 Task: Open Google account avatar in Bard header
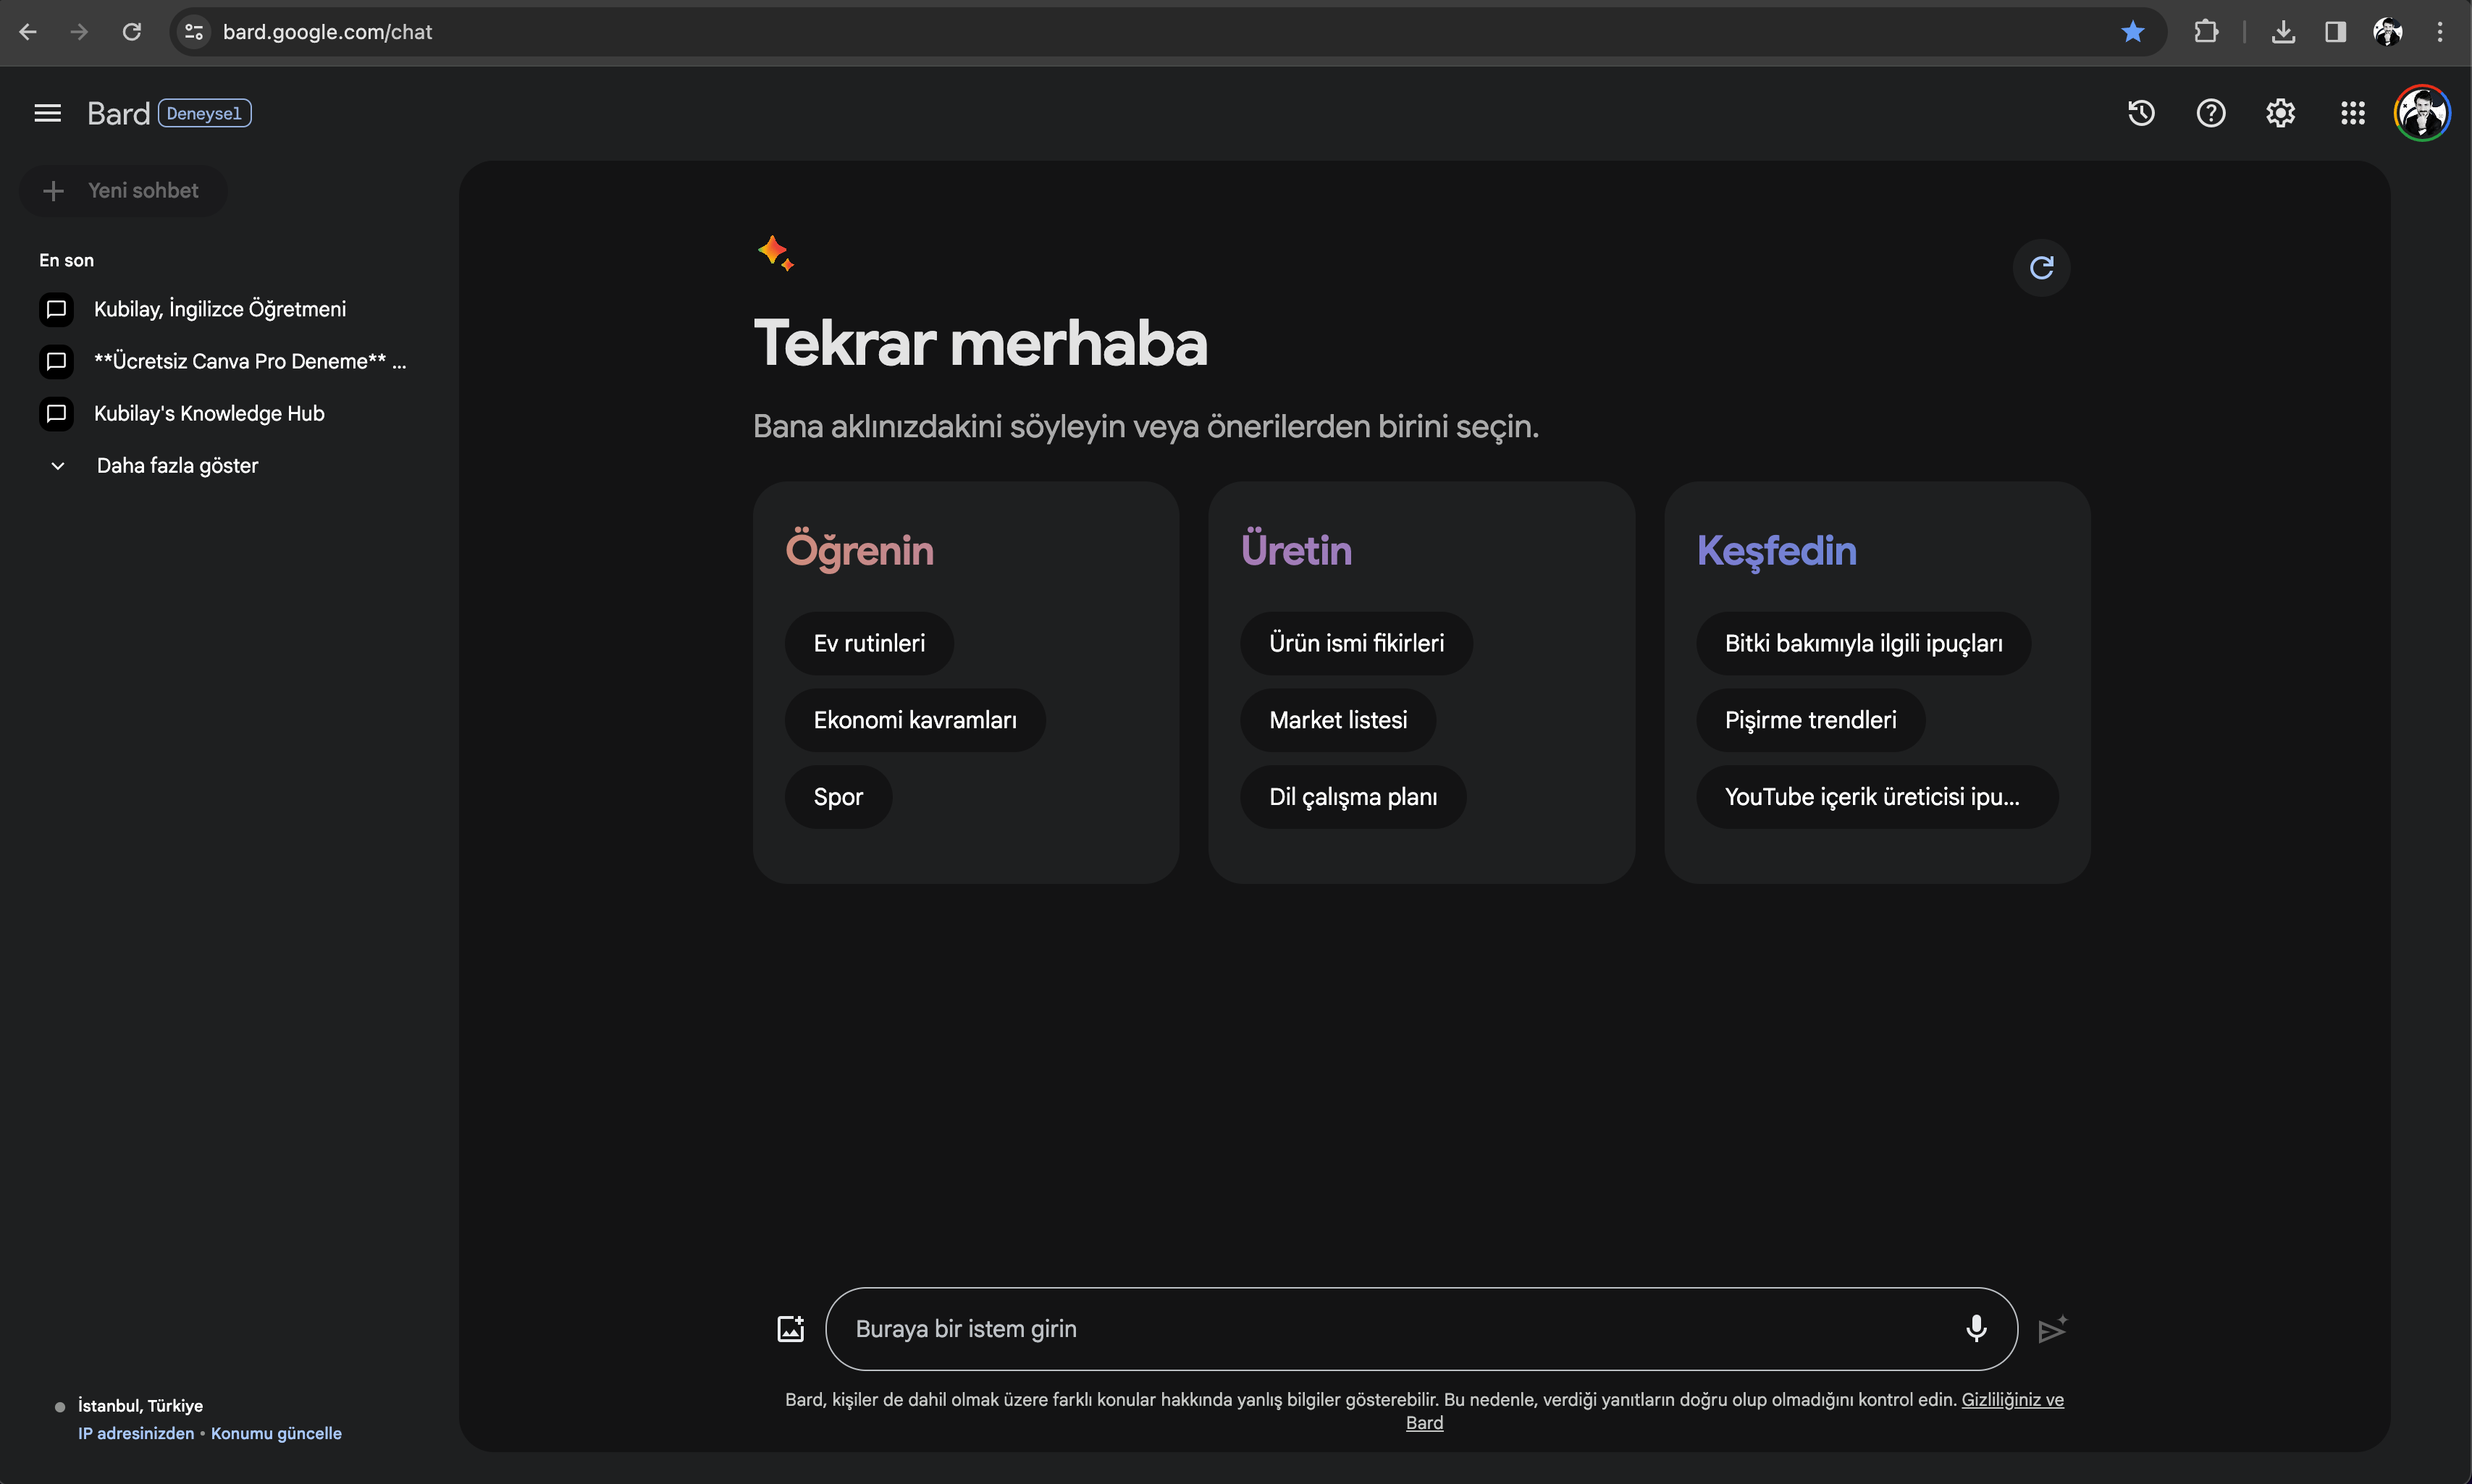[2422, 113]
